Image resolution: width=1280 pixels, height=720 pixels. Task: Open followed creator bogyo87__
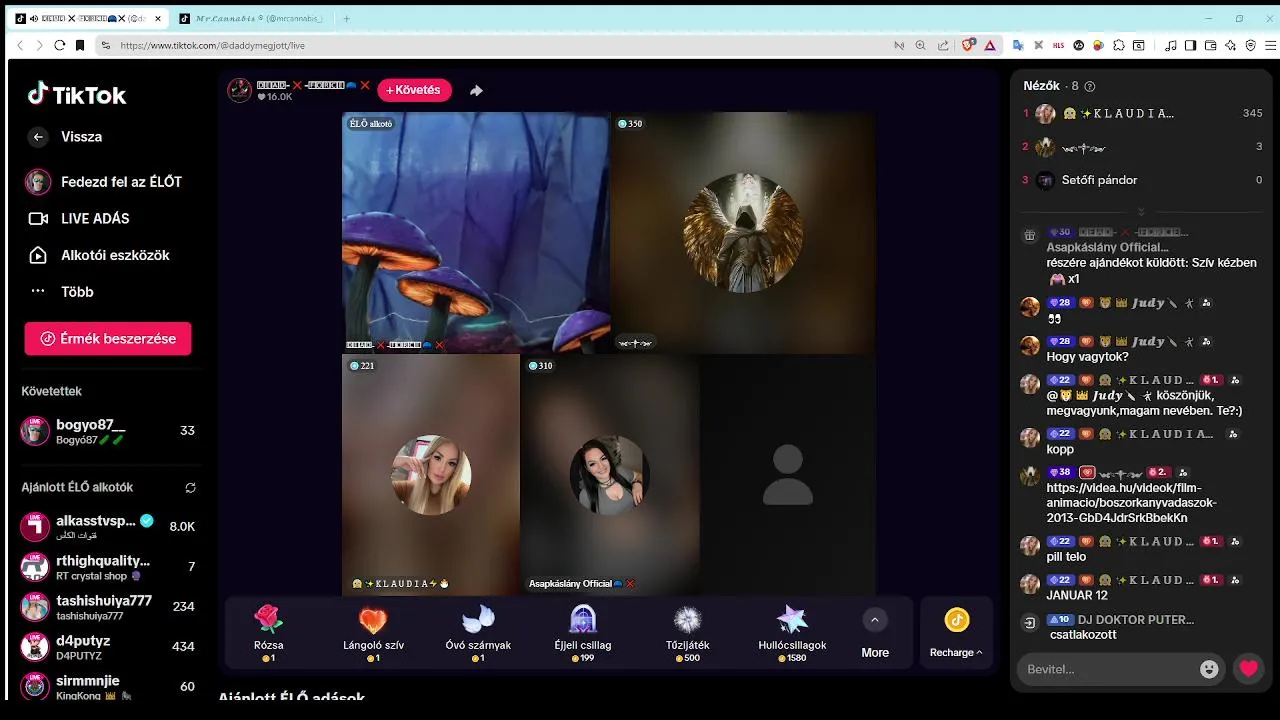coord(108,431)
